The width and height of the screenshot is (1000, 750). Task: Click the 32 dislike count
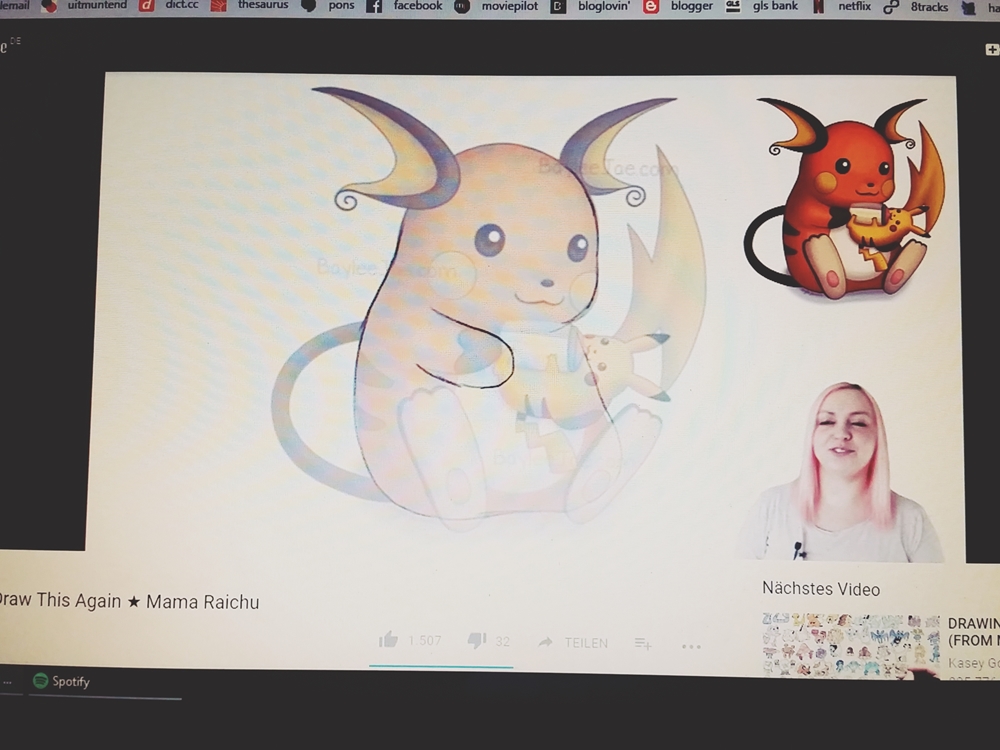(503, 642)
